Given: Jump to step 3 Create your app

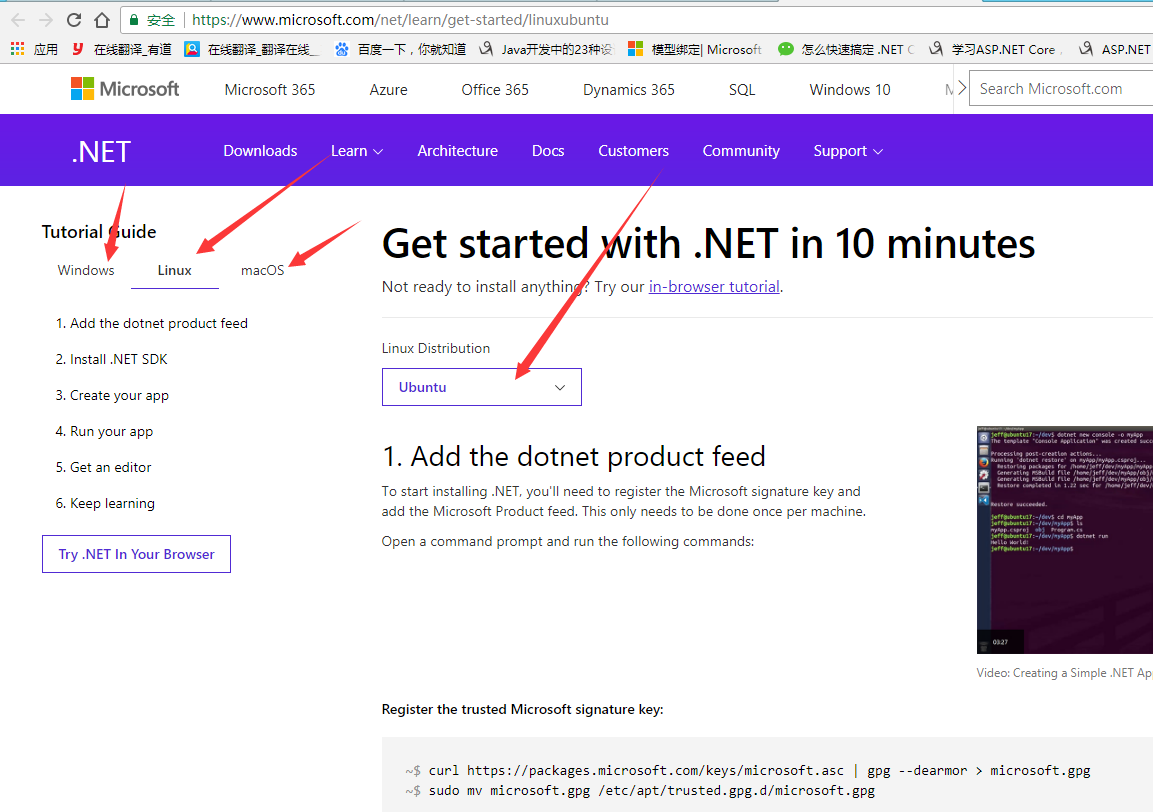Looking at the screenshot, I should [x=112, y=396].
